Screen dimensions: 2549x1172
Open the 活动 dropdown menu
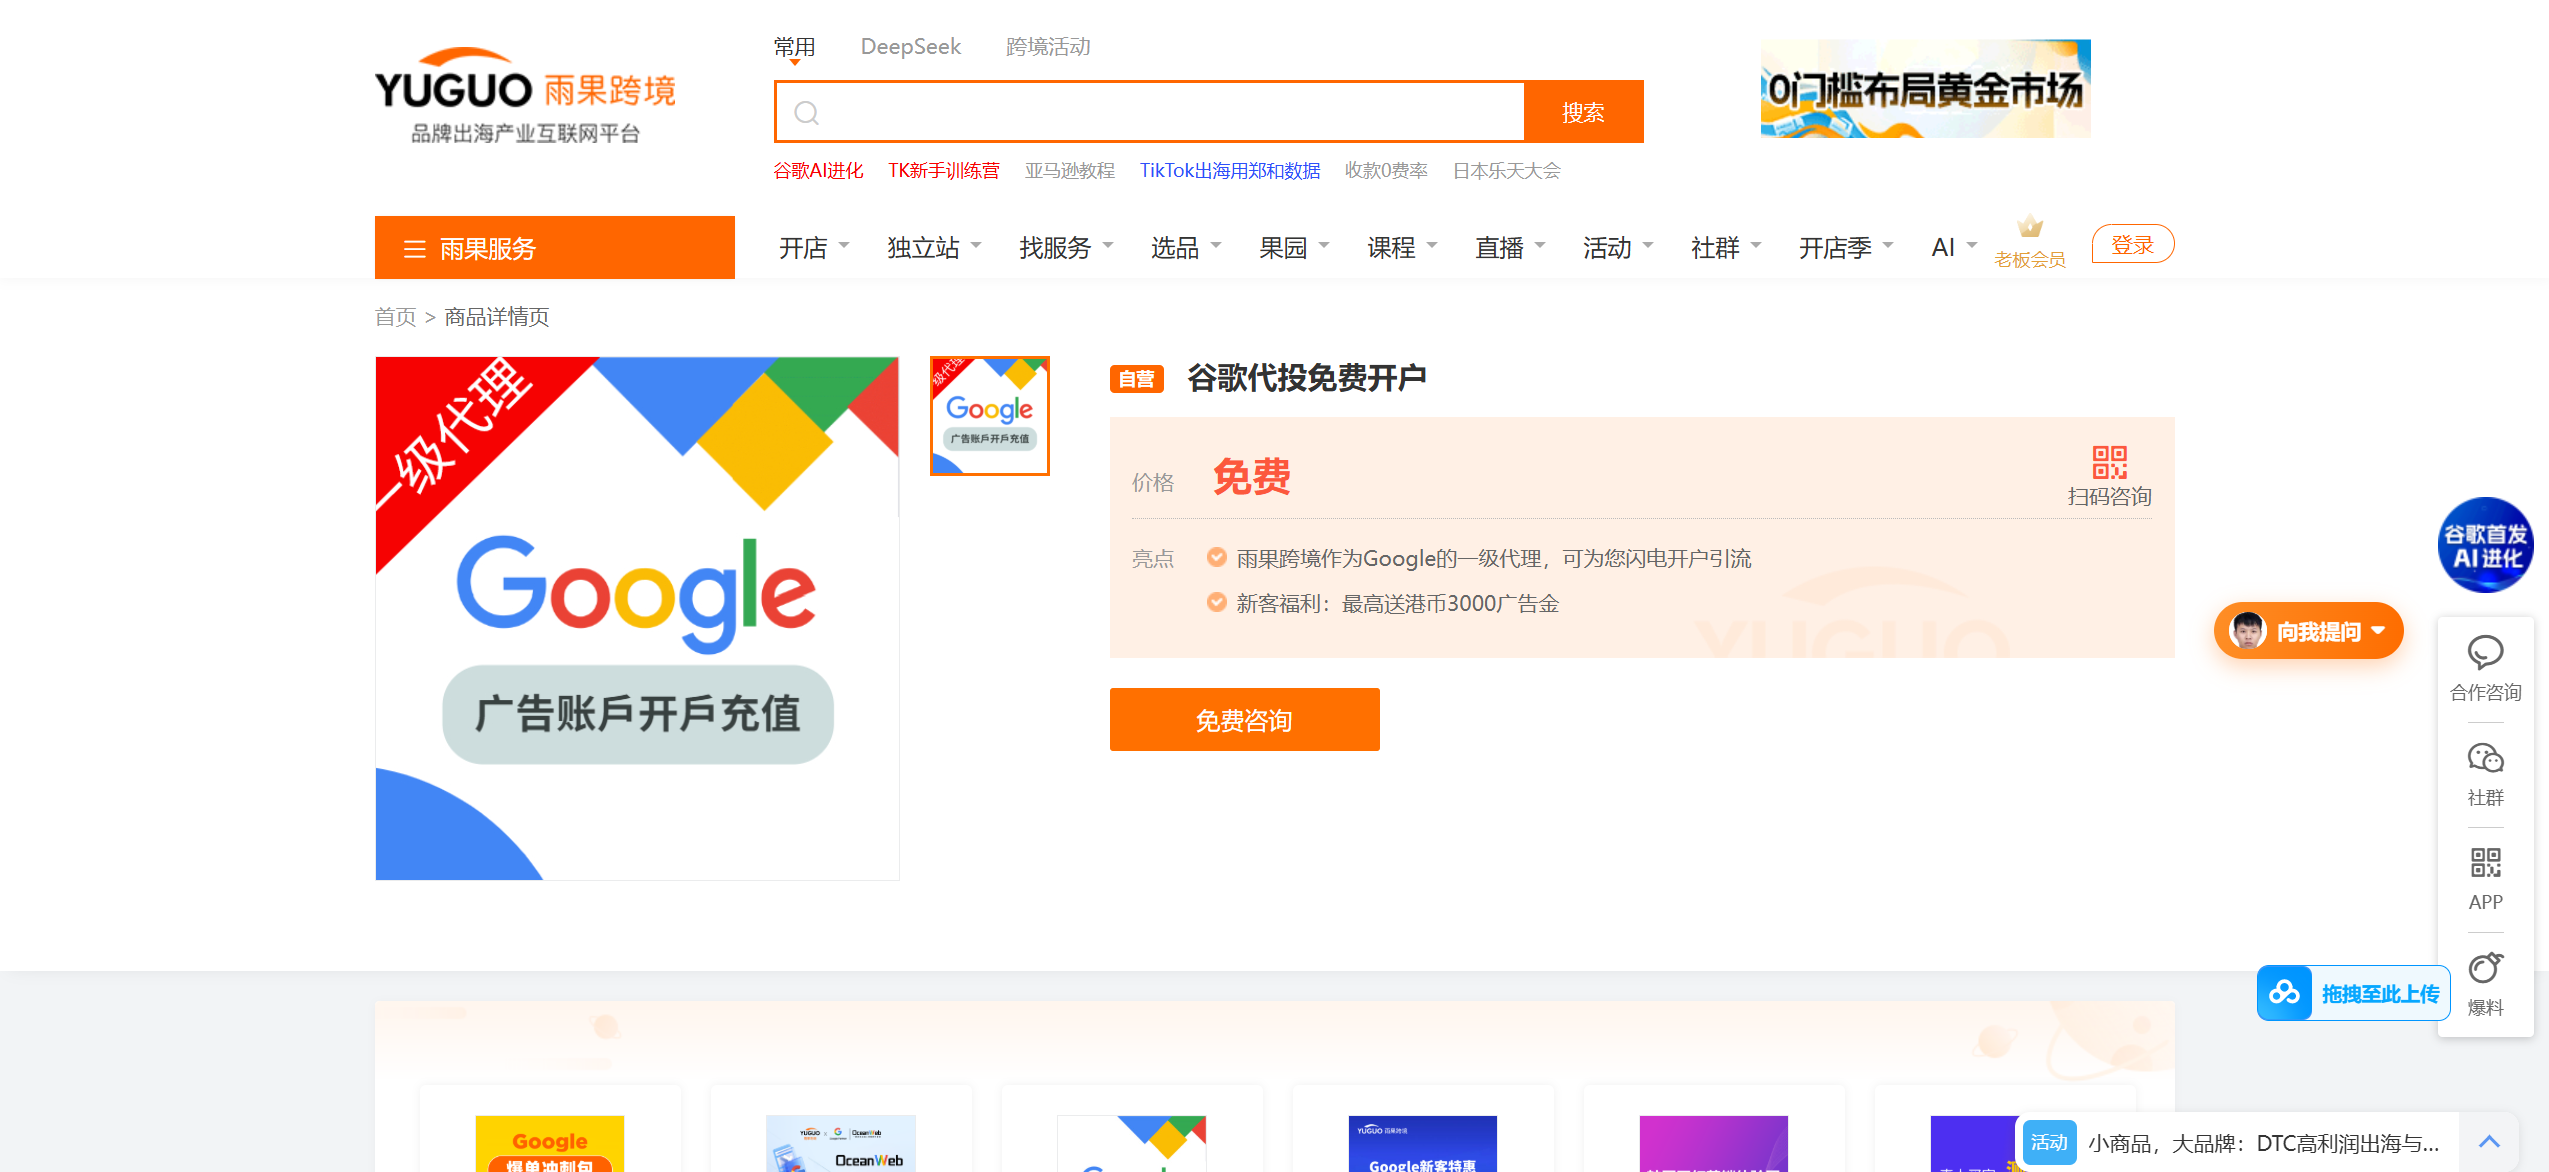click(1619, 247)
